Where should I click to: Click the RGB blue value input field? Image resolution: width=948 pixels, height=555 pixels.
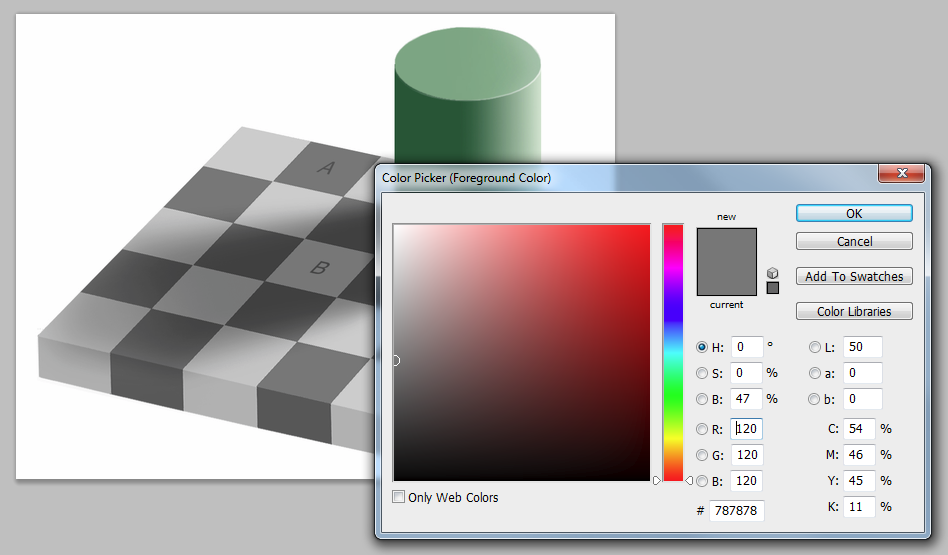point(747,481)
